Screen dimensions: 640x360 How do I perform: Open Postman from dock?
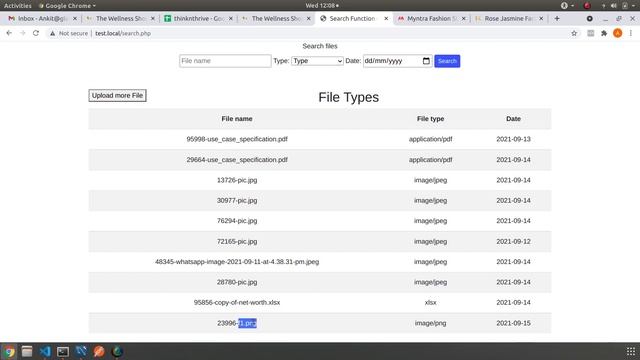pos(99,351)
